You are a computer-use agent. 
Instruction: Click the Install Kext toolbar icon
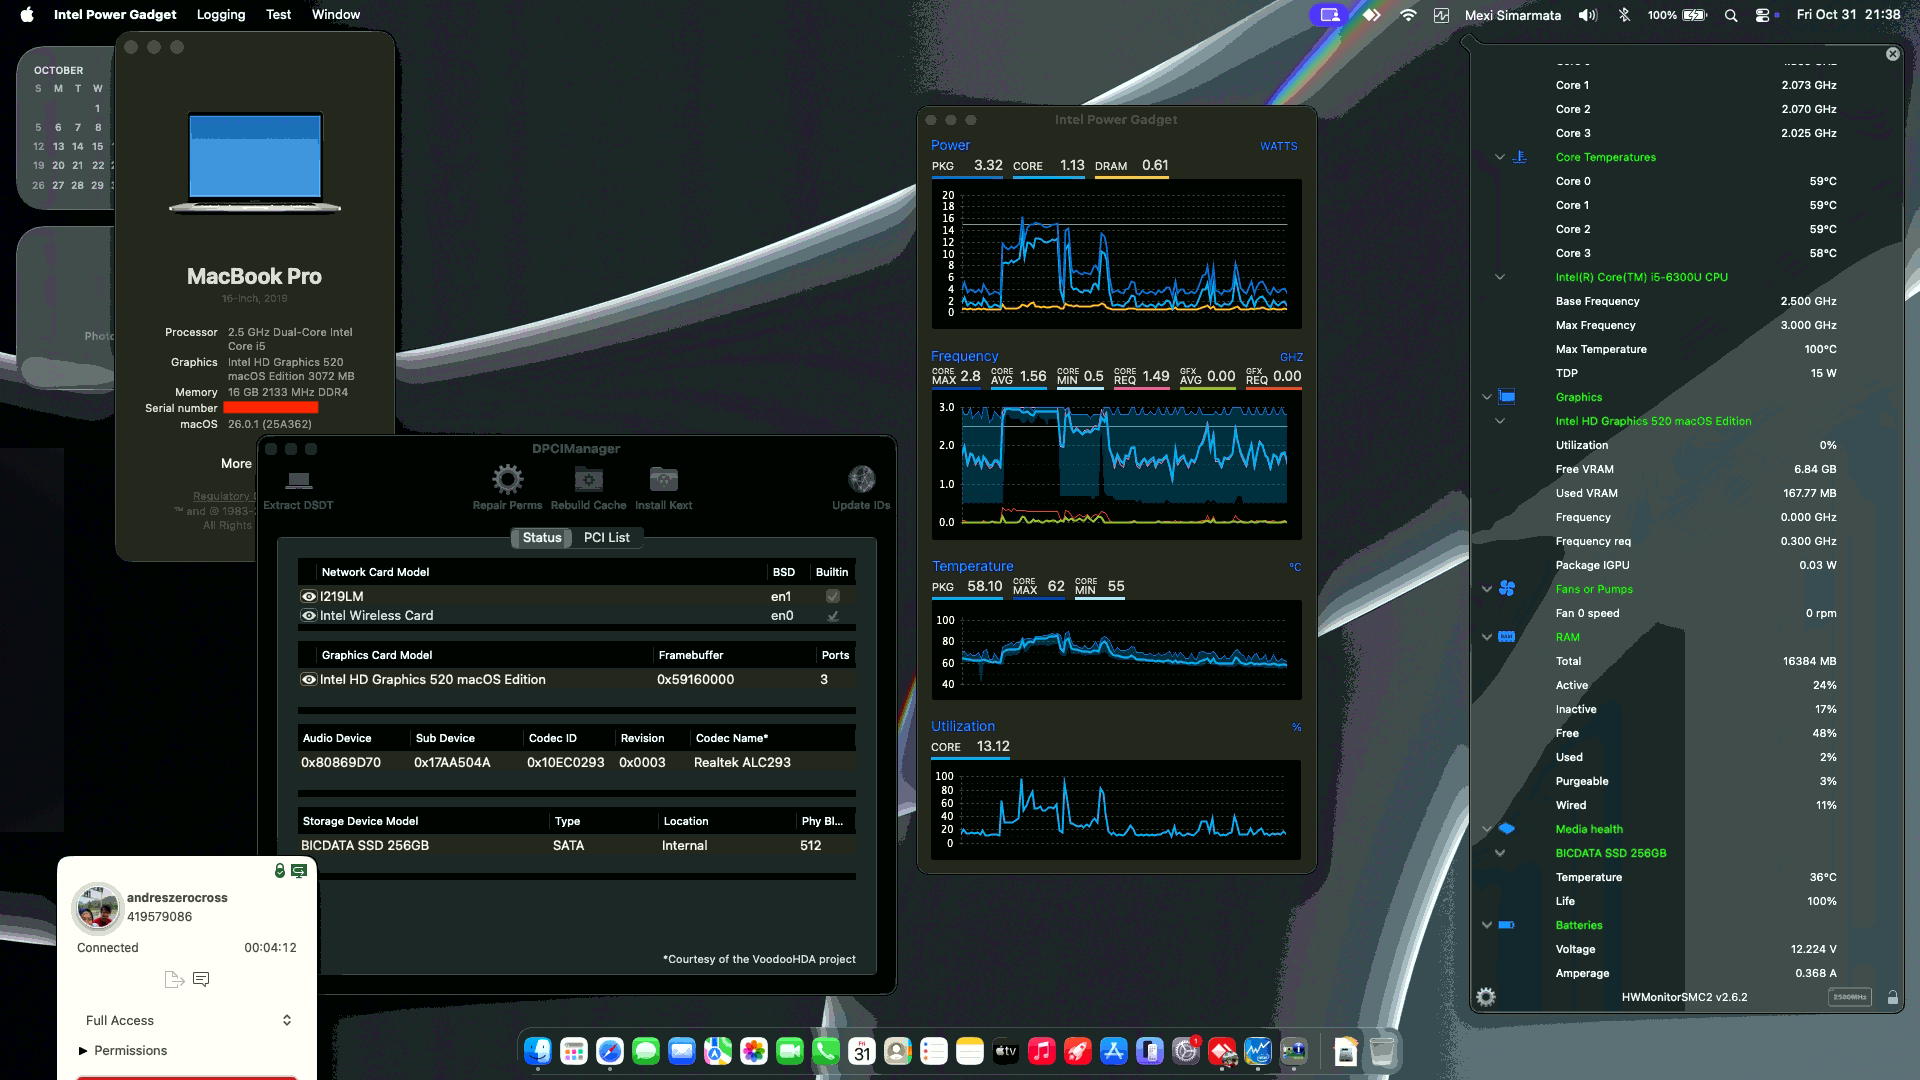[x=663, y=480]
